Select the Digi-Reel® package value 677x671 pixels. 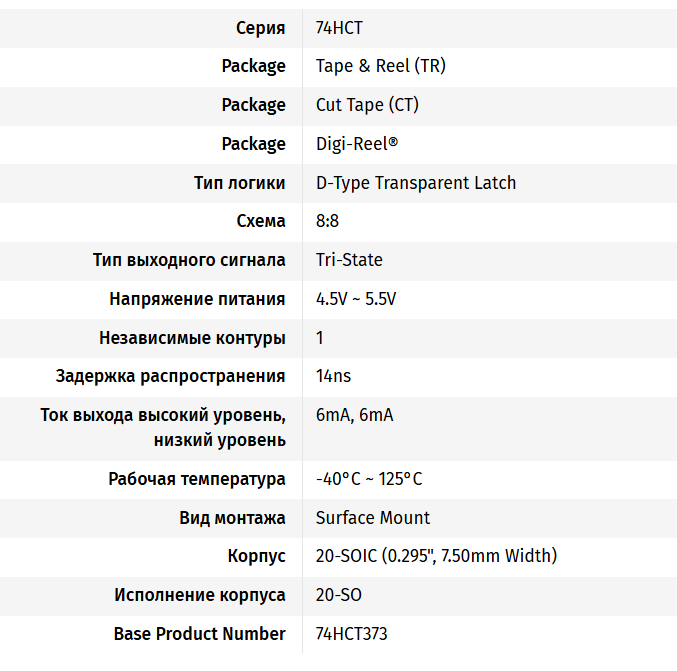[356, 144]
